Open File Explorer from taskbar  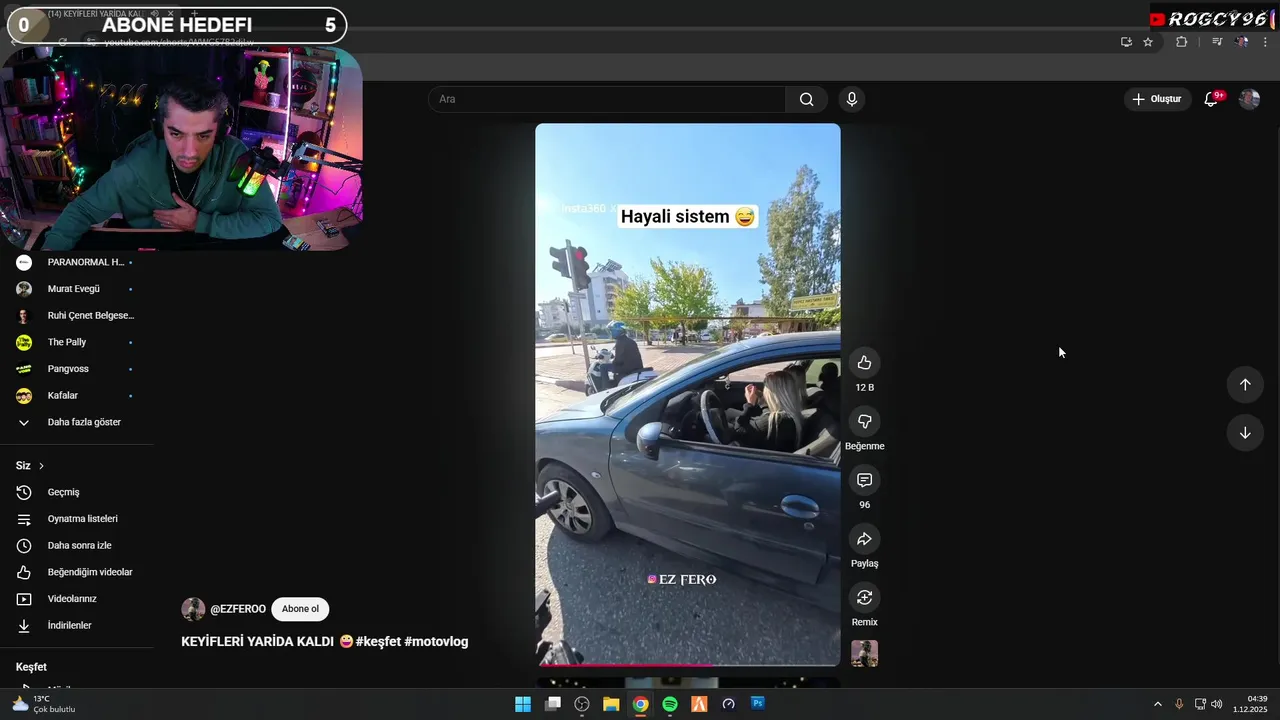click(611, 704)
